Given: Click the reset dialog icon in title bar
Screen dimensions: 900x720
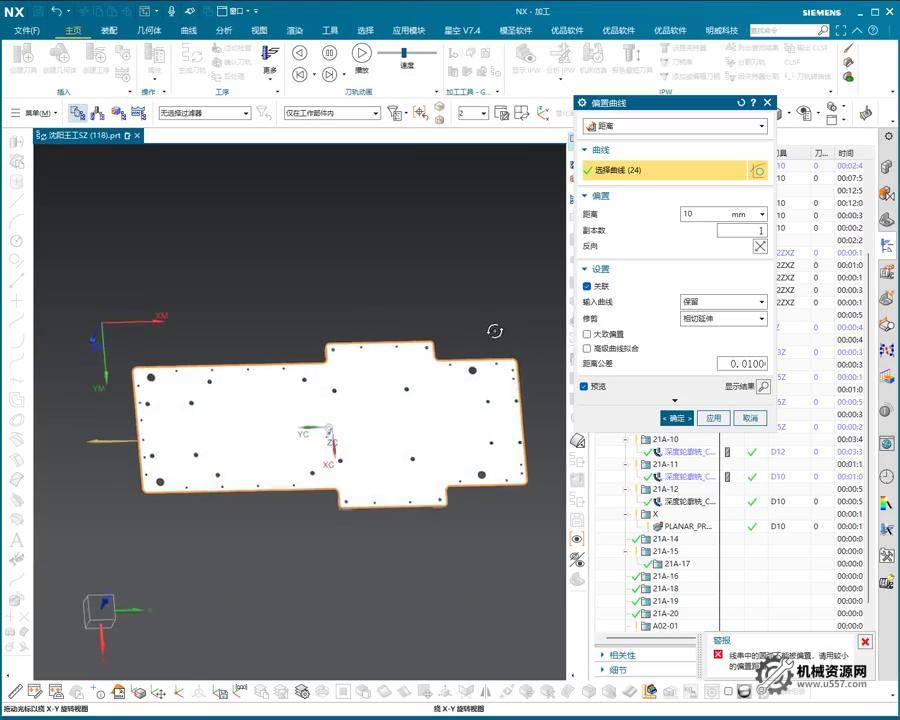Looking at the screenshot, I should click(x=741, y=103).
